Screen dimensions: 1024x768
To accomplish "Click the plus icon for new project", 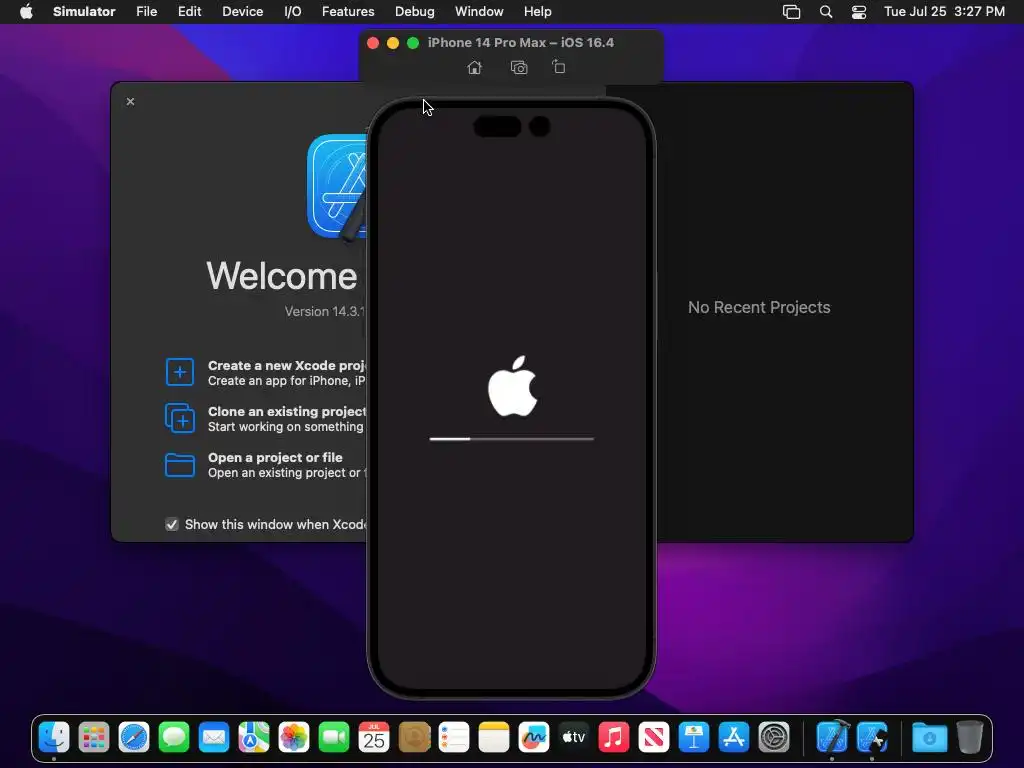I will click(180, 372).
